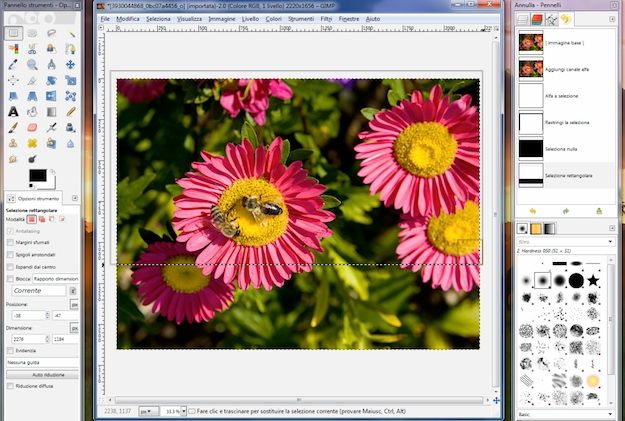This screenshot has width=625, height=421.
Task: Select the Ellipse Select tool
Action: click(x=33, y=33)
